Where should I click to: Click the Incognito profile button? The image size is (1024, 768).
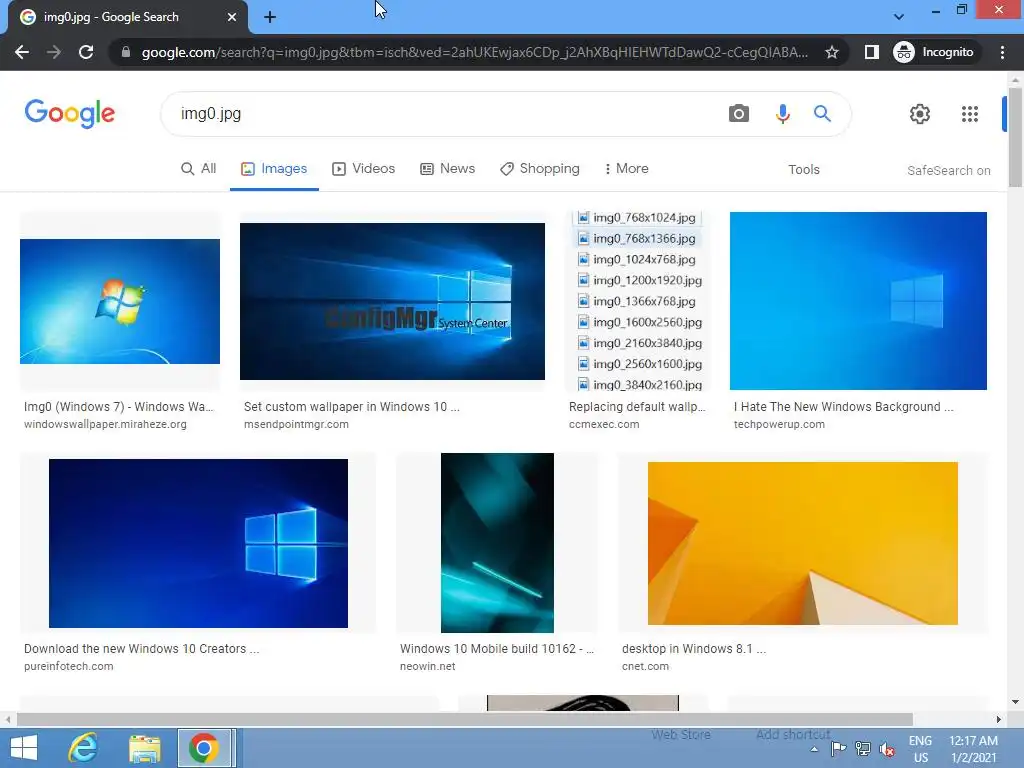click(x=934, y=52)
